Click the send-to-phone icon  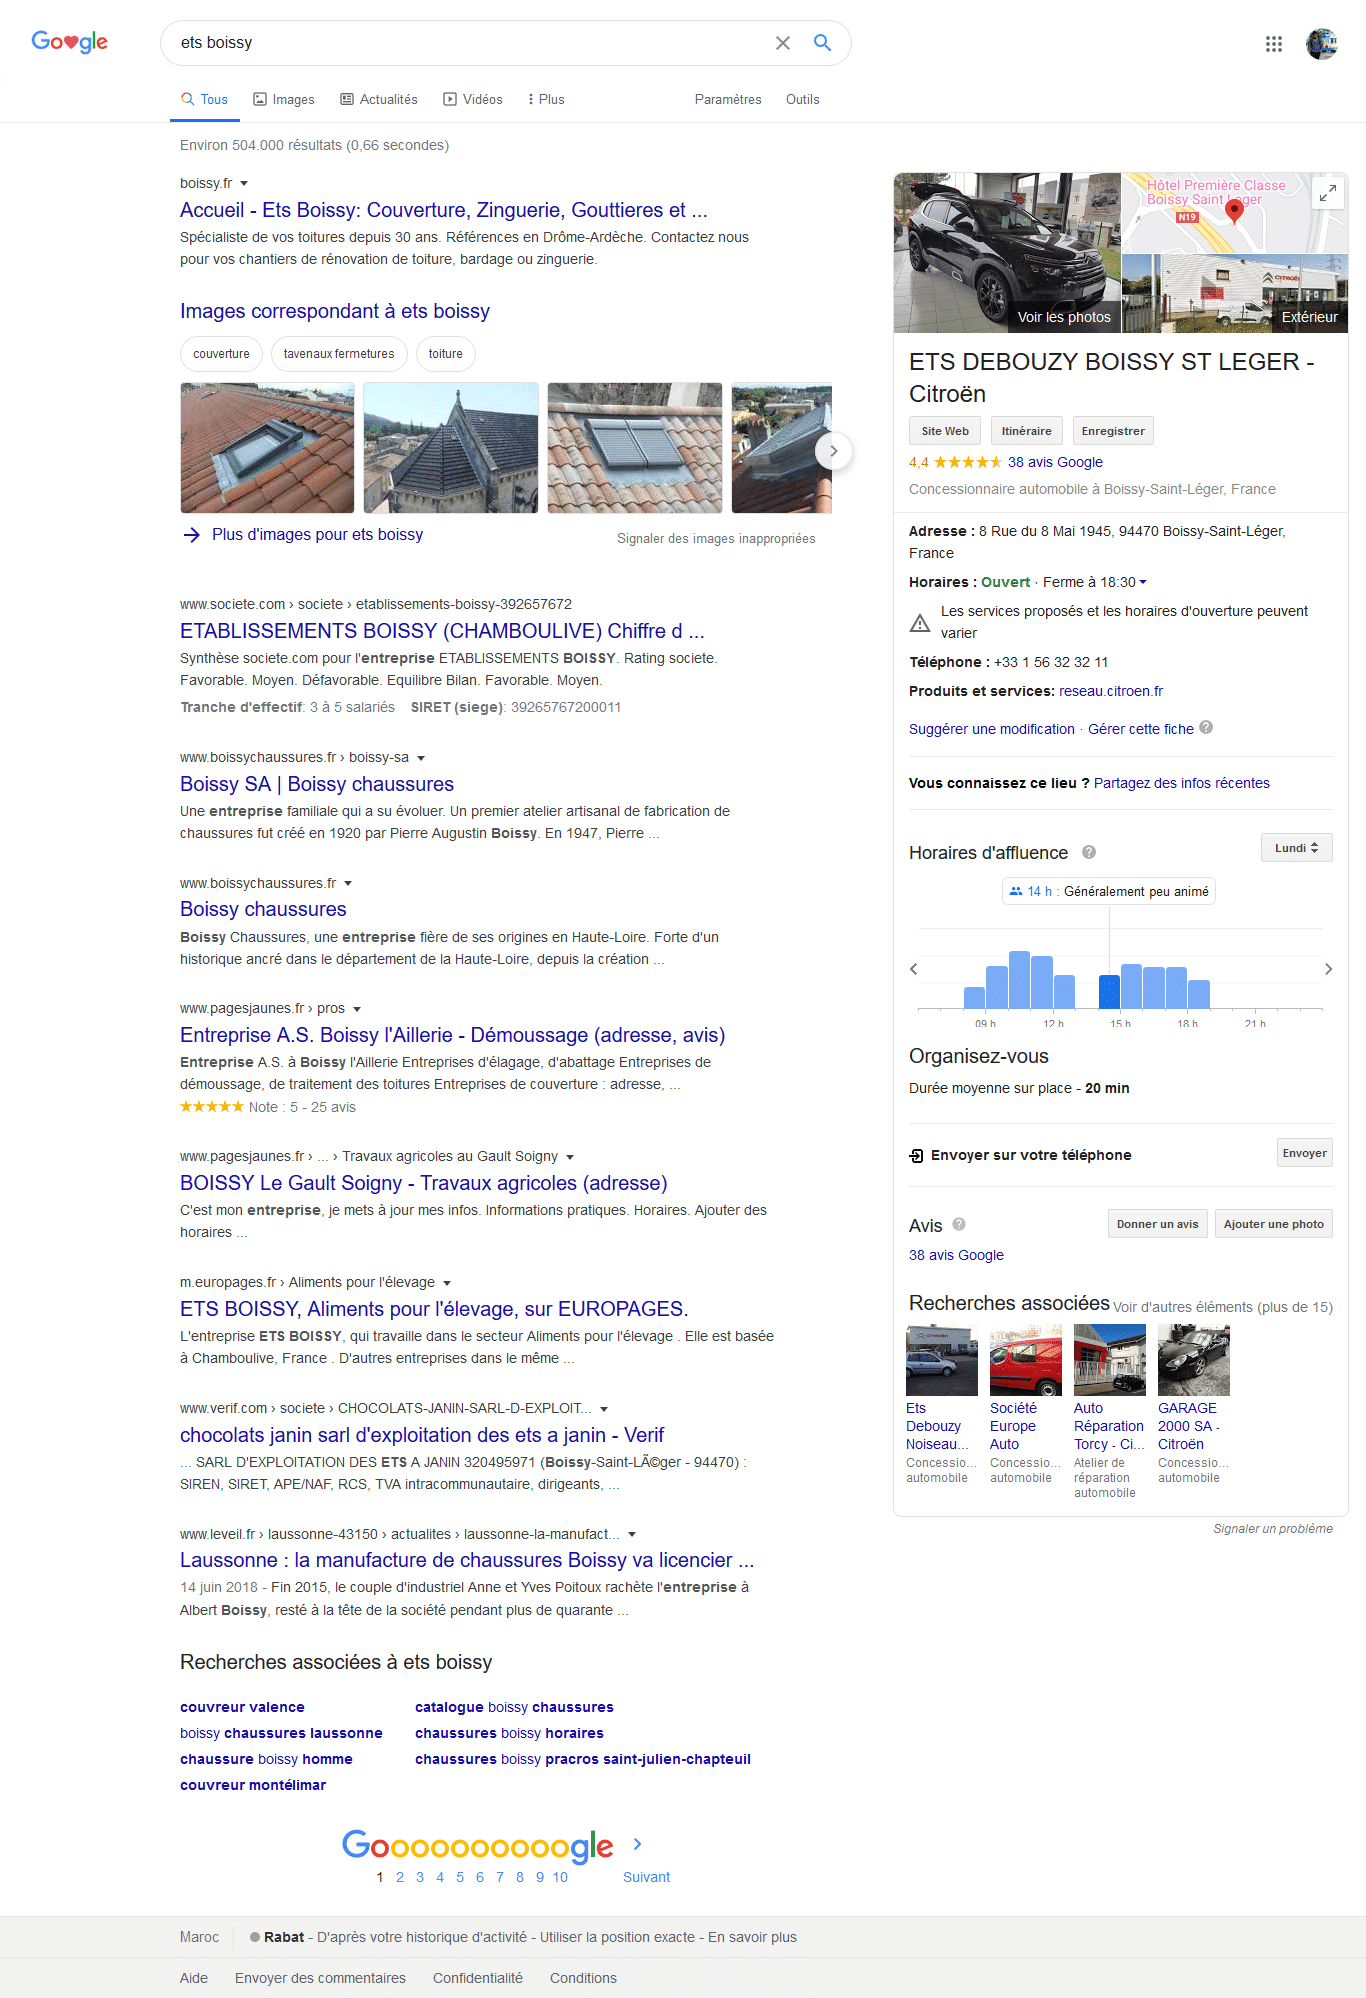[916, 1156]
